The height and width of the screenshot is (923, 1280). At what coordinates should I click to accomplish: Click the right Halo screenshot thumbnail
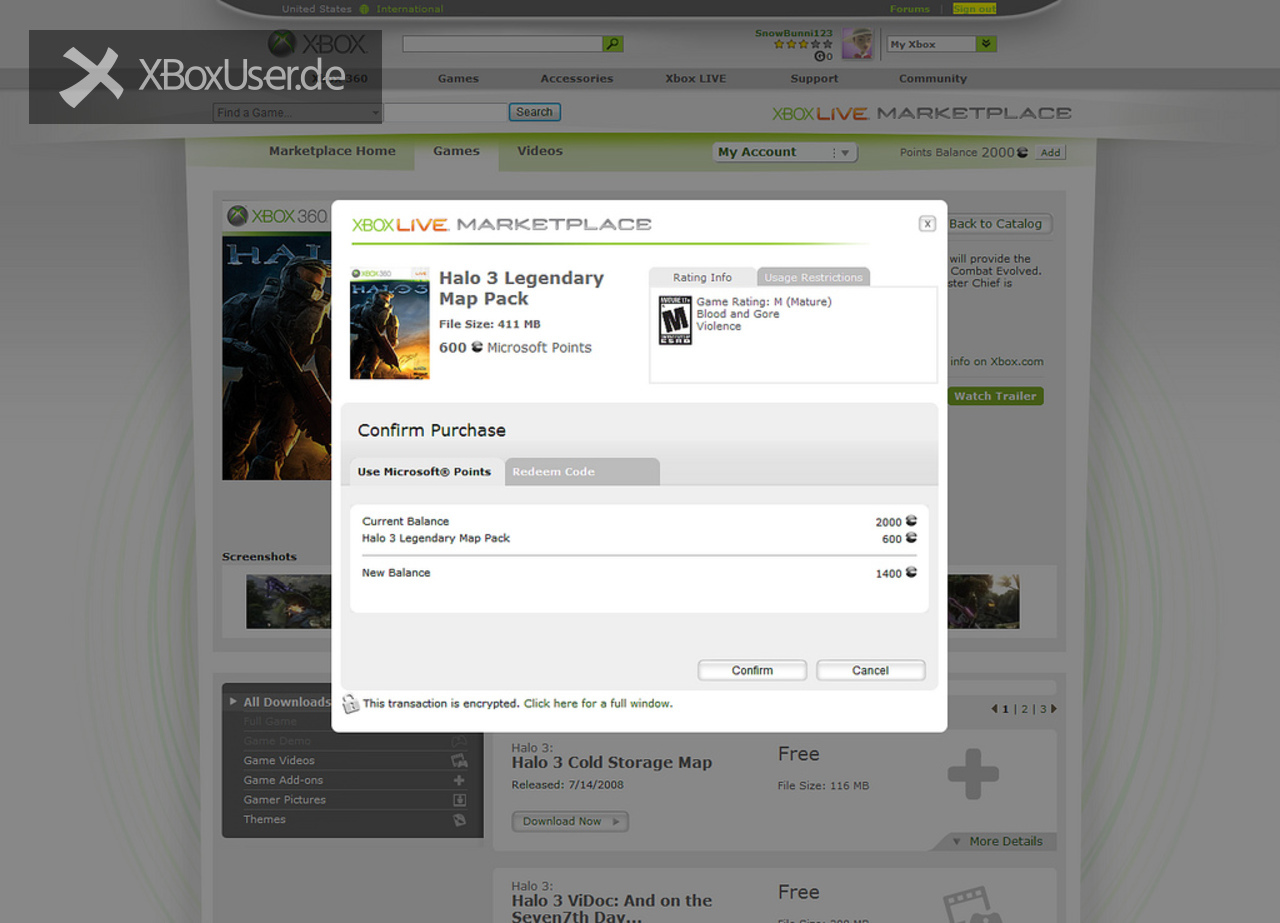point(983,601)
